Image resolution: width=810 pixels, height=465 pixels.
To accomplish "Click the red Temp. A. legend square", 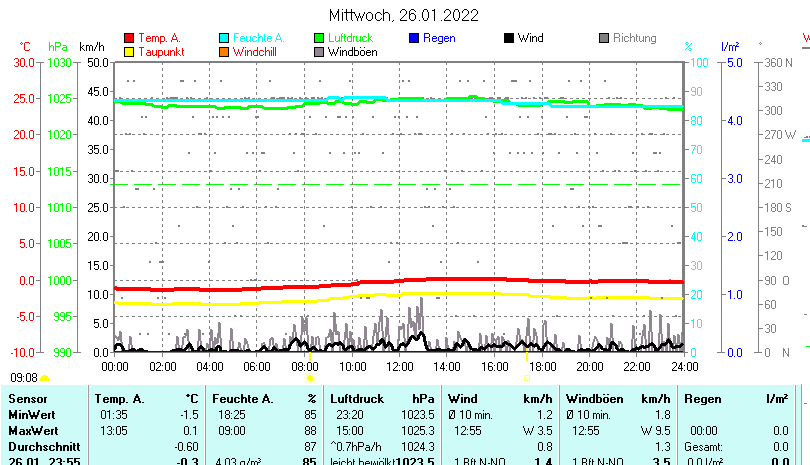I will (x=129, y=38).
